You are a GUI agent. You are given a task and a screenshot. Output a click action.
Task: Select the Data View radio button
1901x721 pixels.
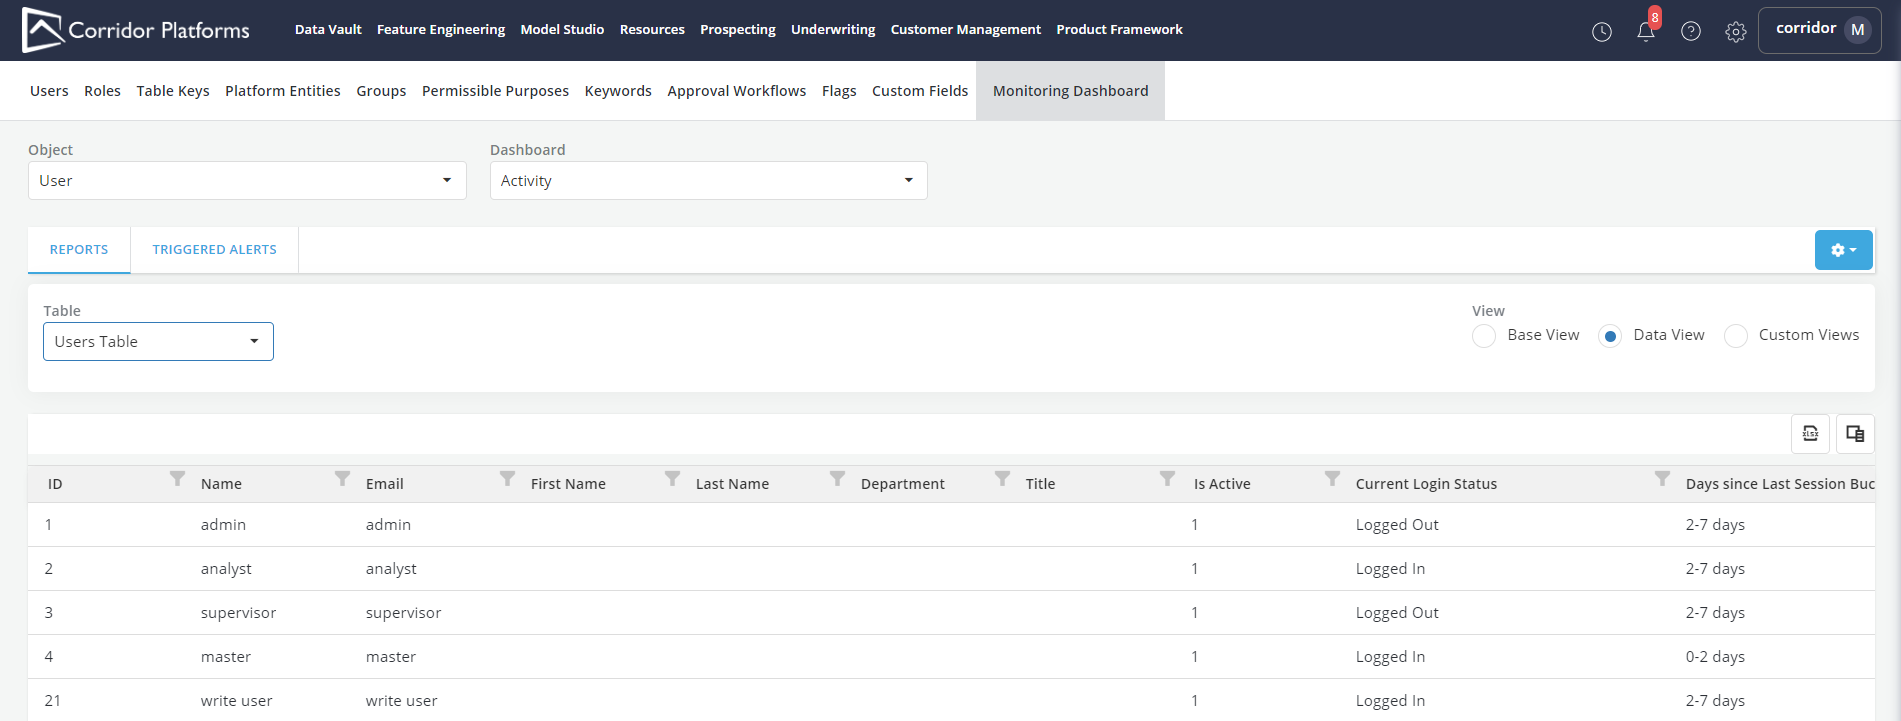pos(1609,336)
